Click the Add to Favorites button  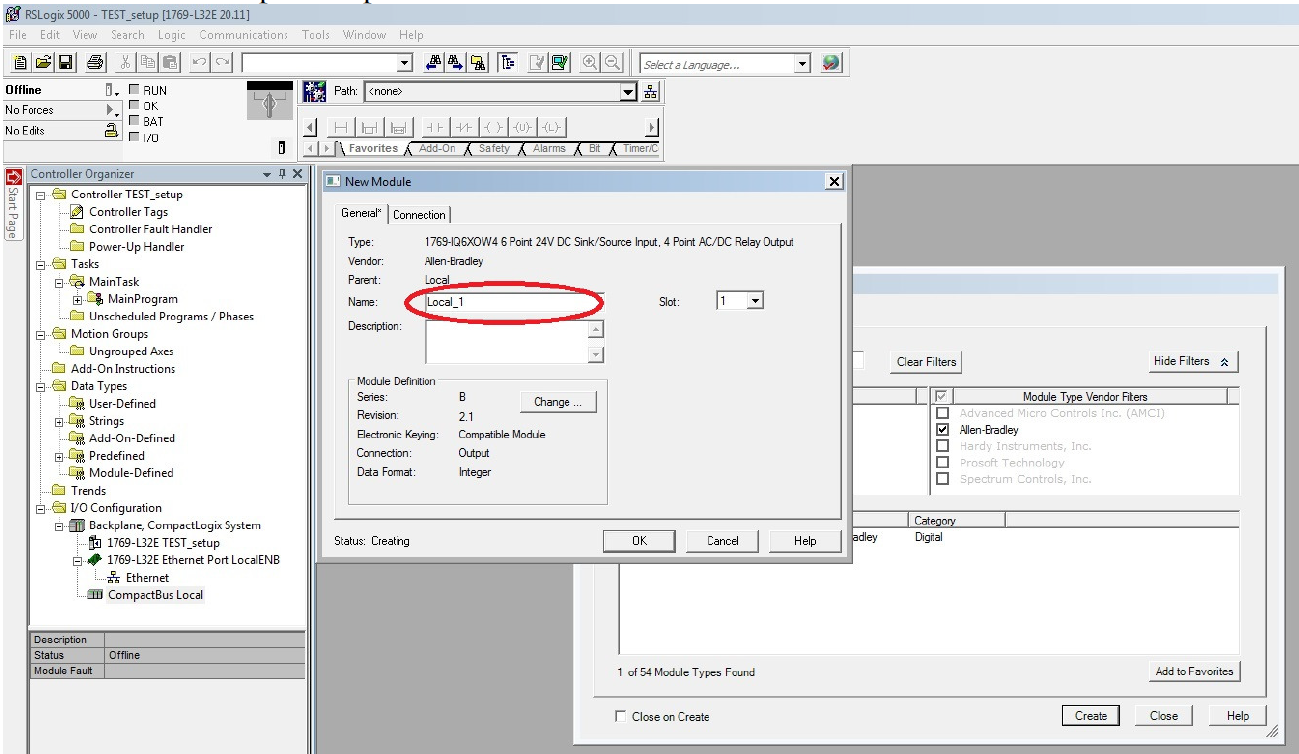(1194, 671)
